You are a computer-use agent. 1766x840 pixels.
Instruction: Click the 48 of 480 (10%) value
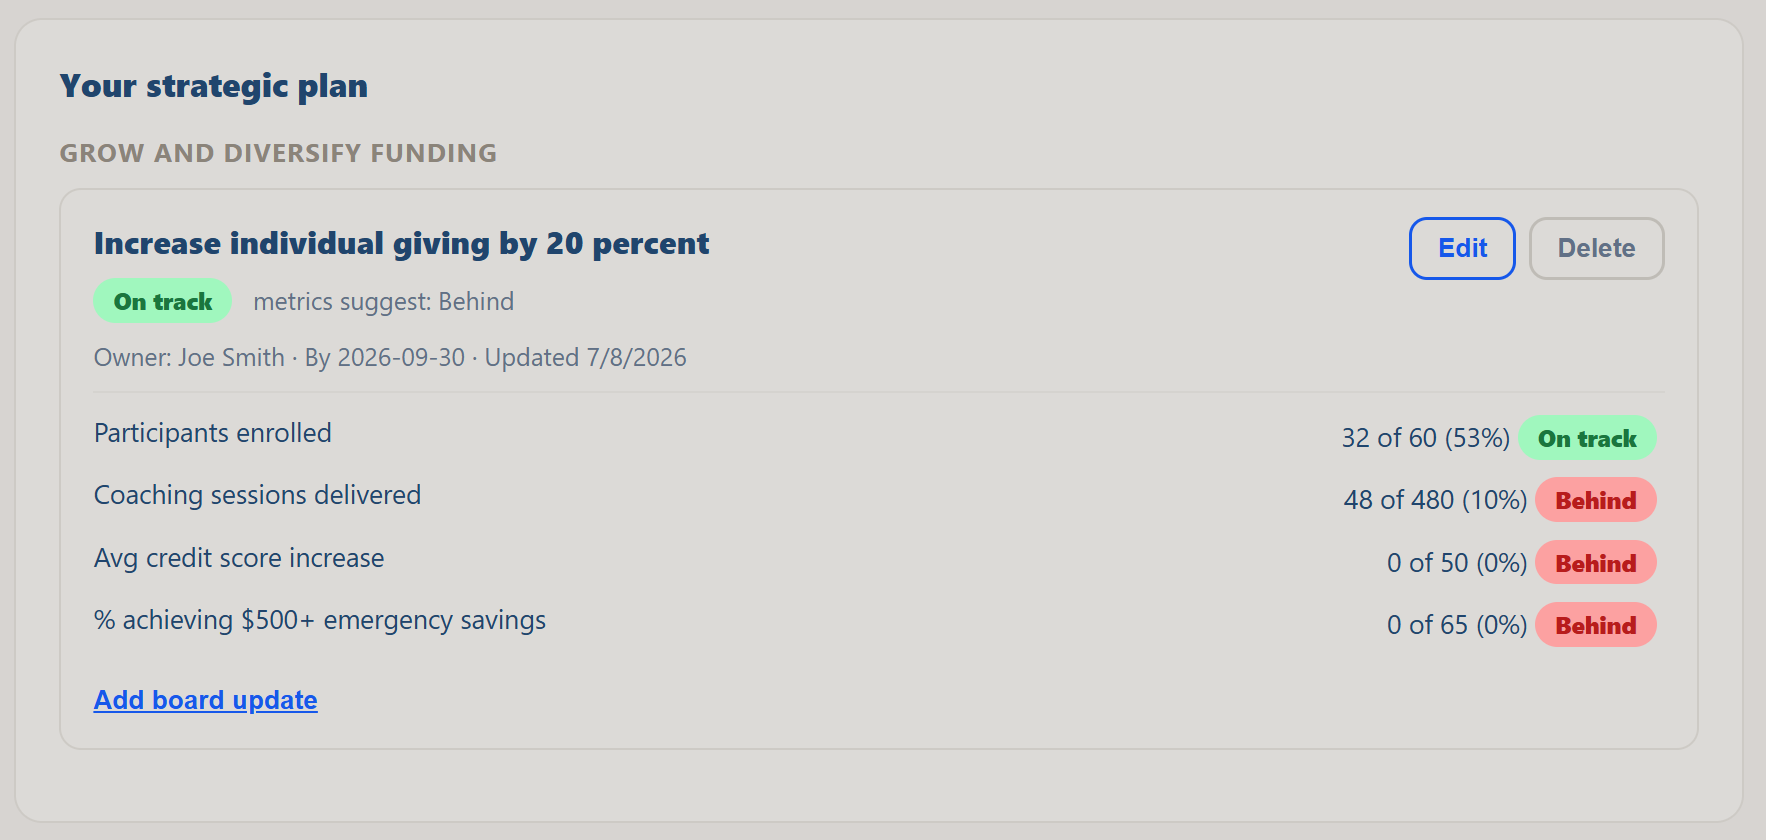[x=1435, y=500]
